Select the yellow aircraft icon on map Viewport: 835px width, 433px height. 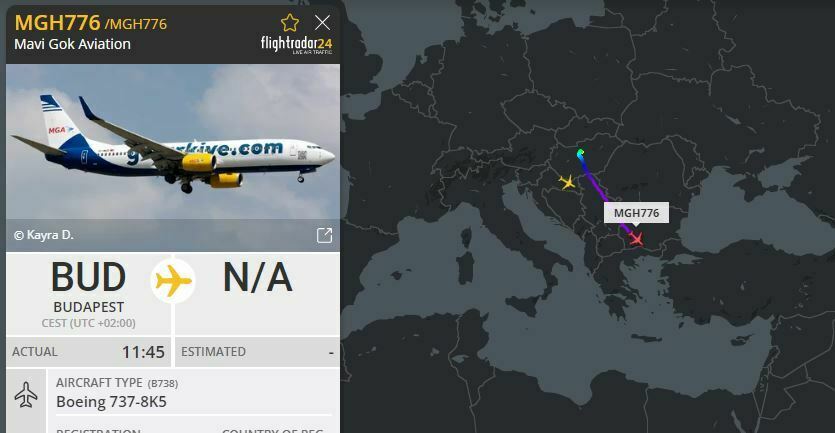click(x=567, y=182)
